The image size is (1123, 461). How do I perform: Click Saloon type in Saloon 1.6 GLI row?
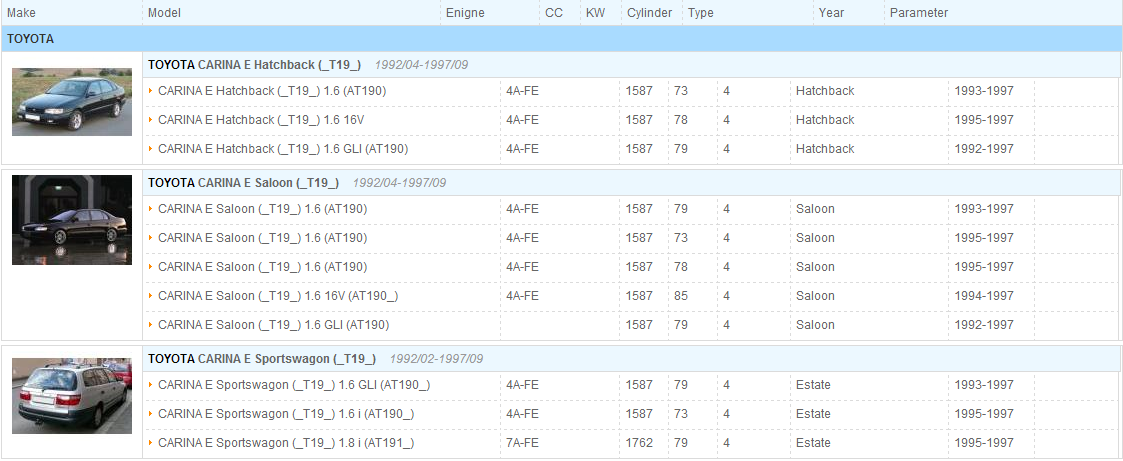coord(815,325)
